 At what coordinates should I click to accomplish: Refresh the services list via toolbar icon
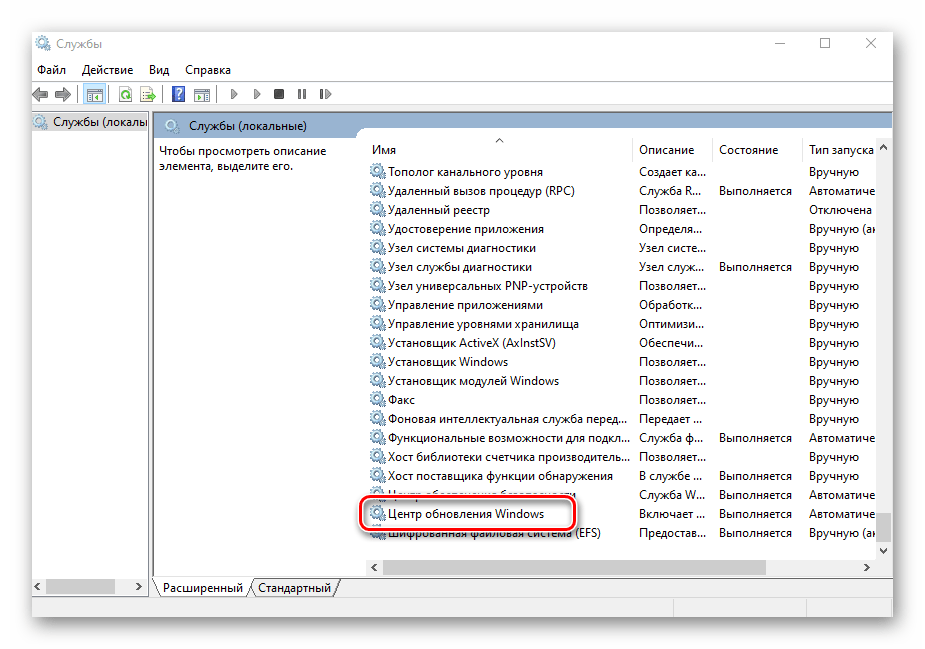pyautogui.click(x=125, y=94)
